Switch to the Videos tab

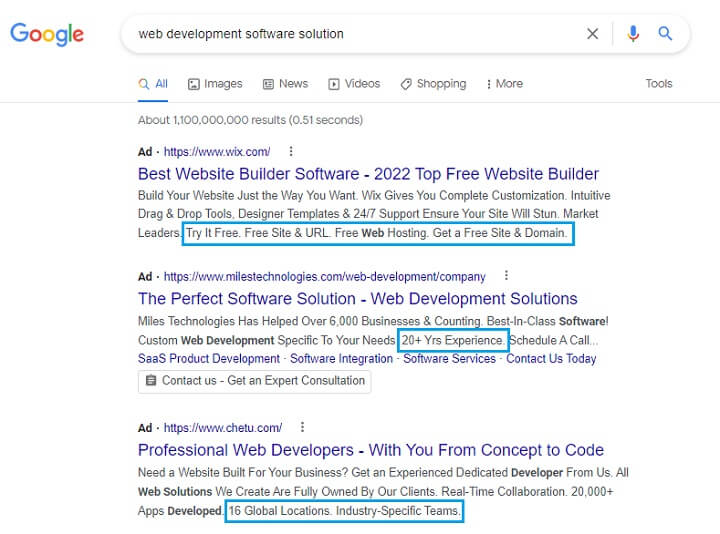point(354,84)
